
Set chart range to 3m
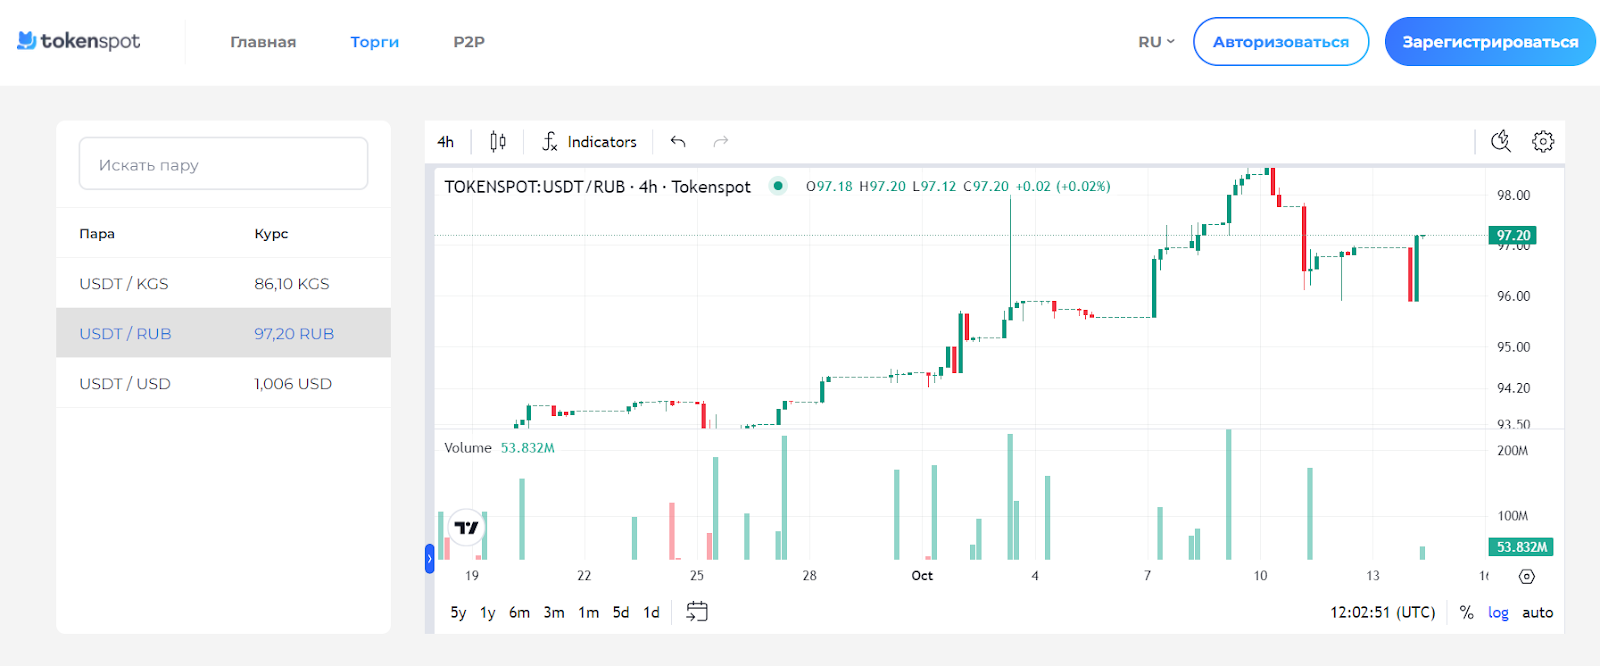coord(554,612)
